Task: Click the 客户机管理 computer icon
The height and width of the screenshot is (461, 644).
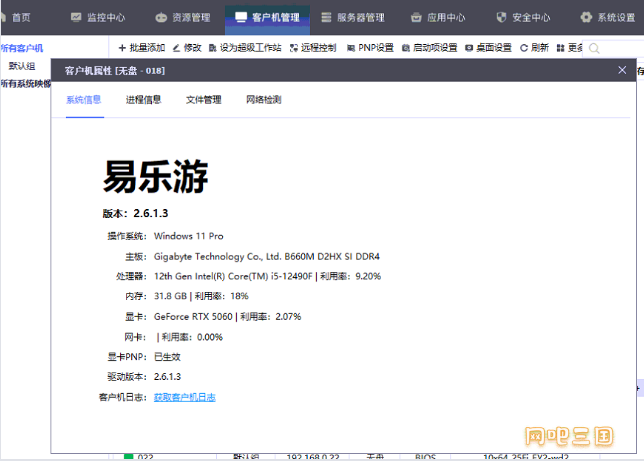Action: (x=241, y=17)
